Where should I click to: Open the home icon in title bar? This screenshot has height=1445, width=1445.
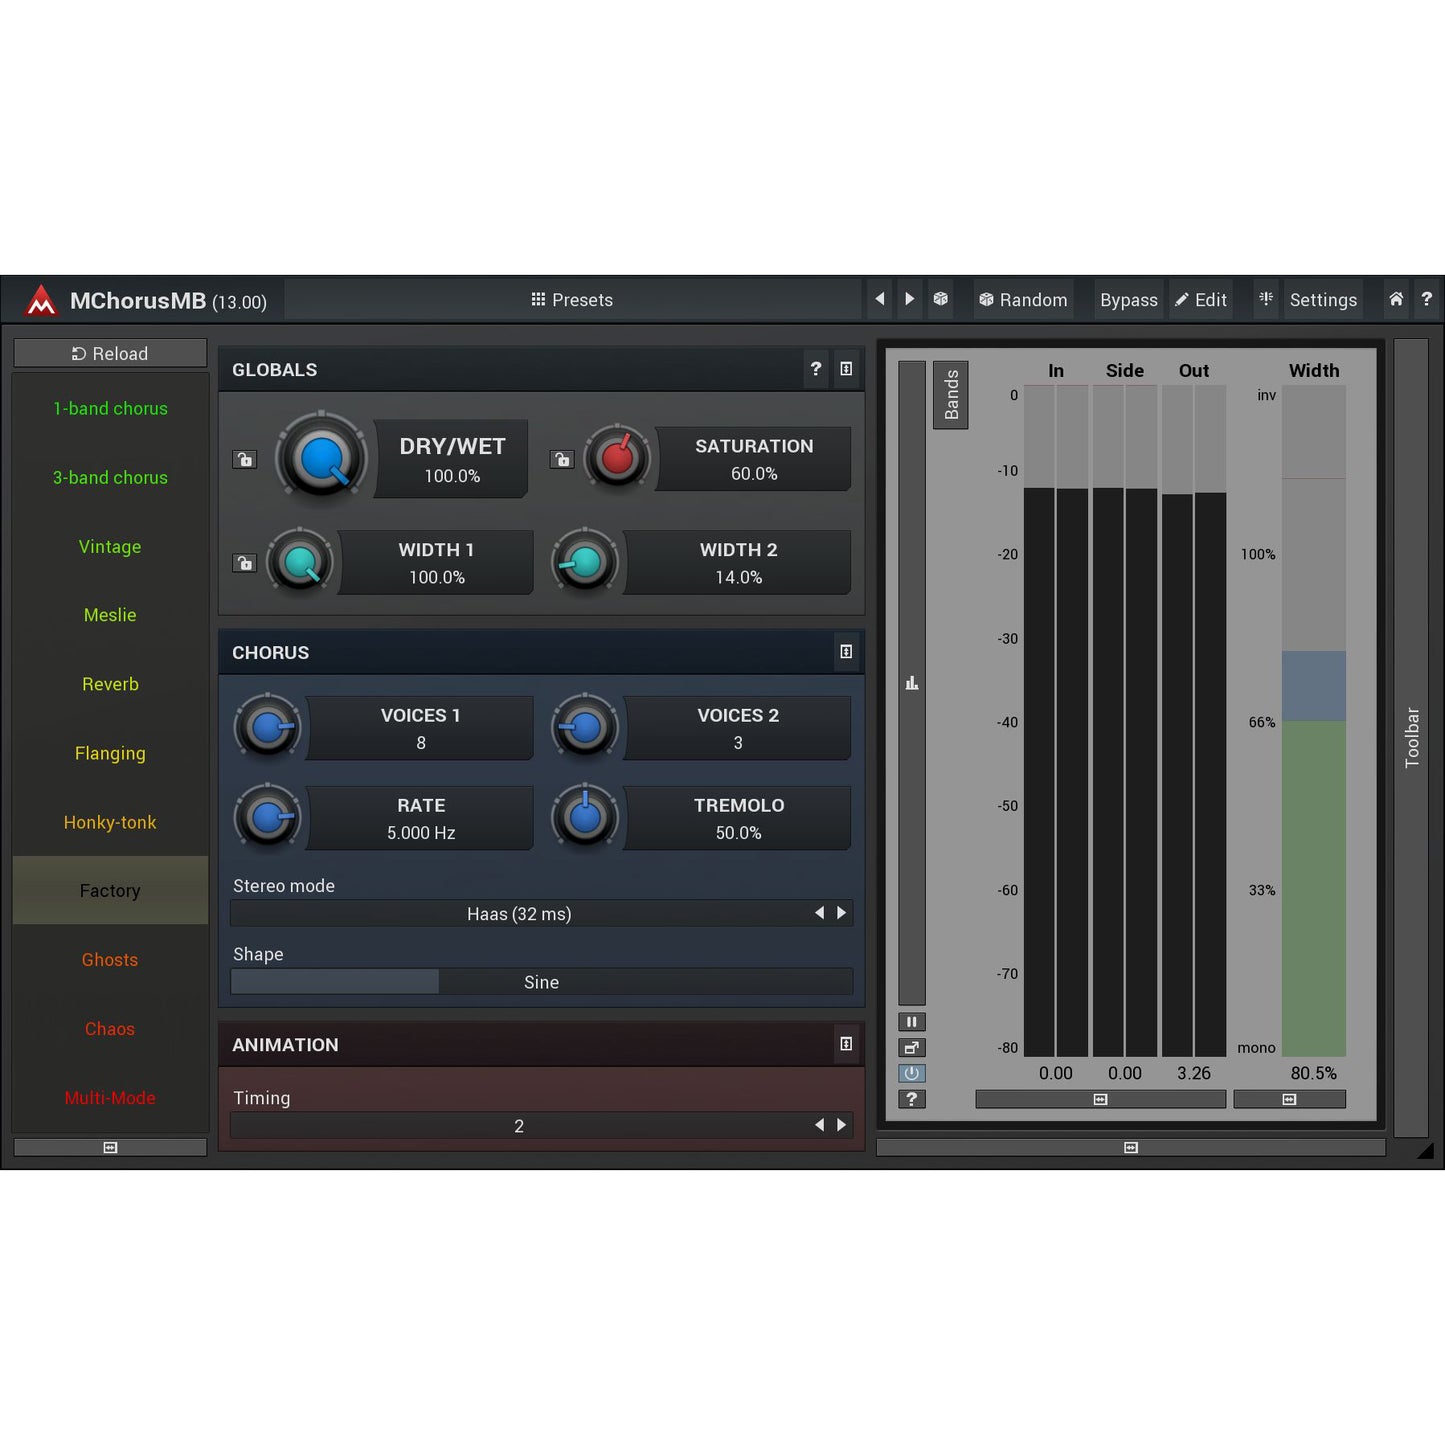click(x=1396, y=299)
